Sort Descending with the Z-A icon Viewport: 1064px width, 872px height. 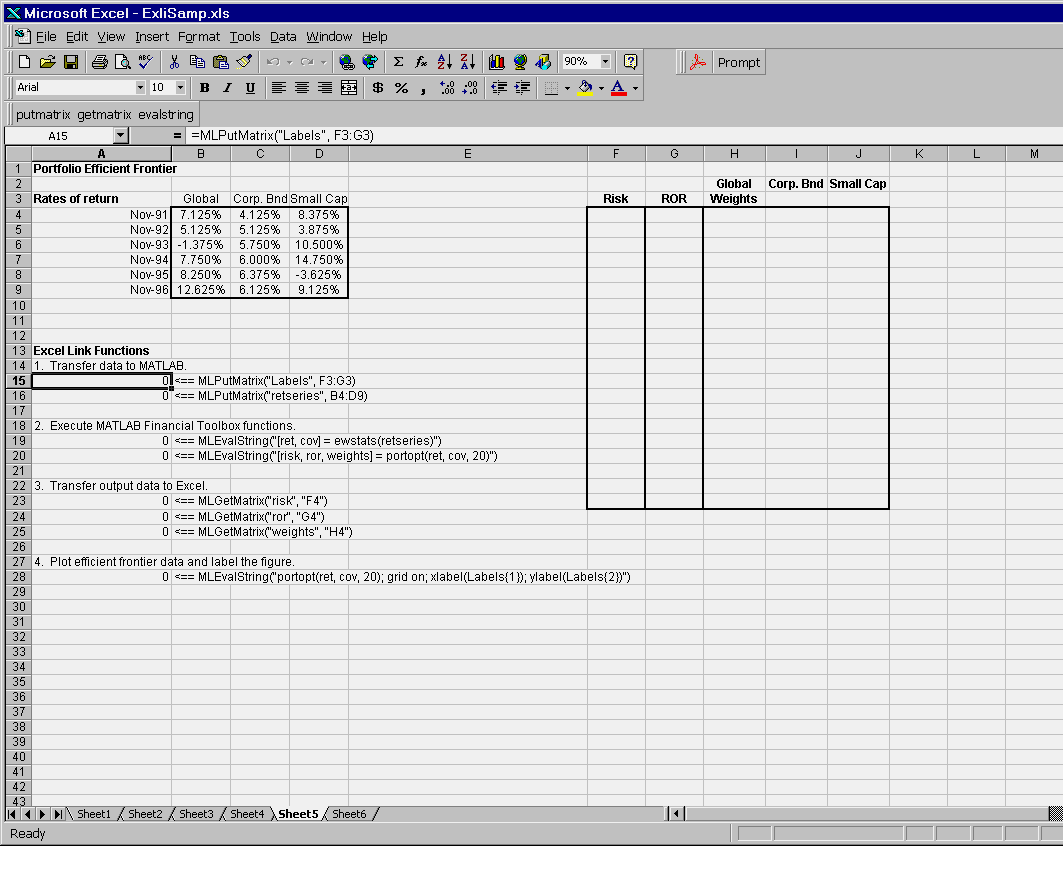(468, 62)
